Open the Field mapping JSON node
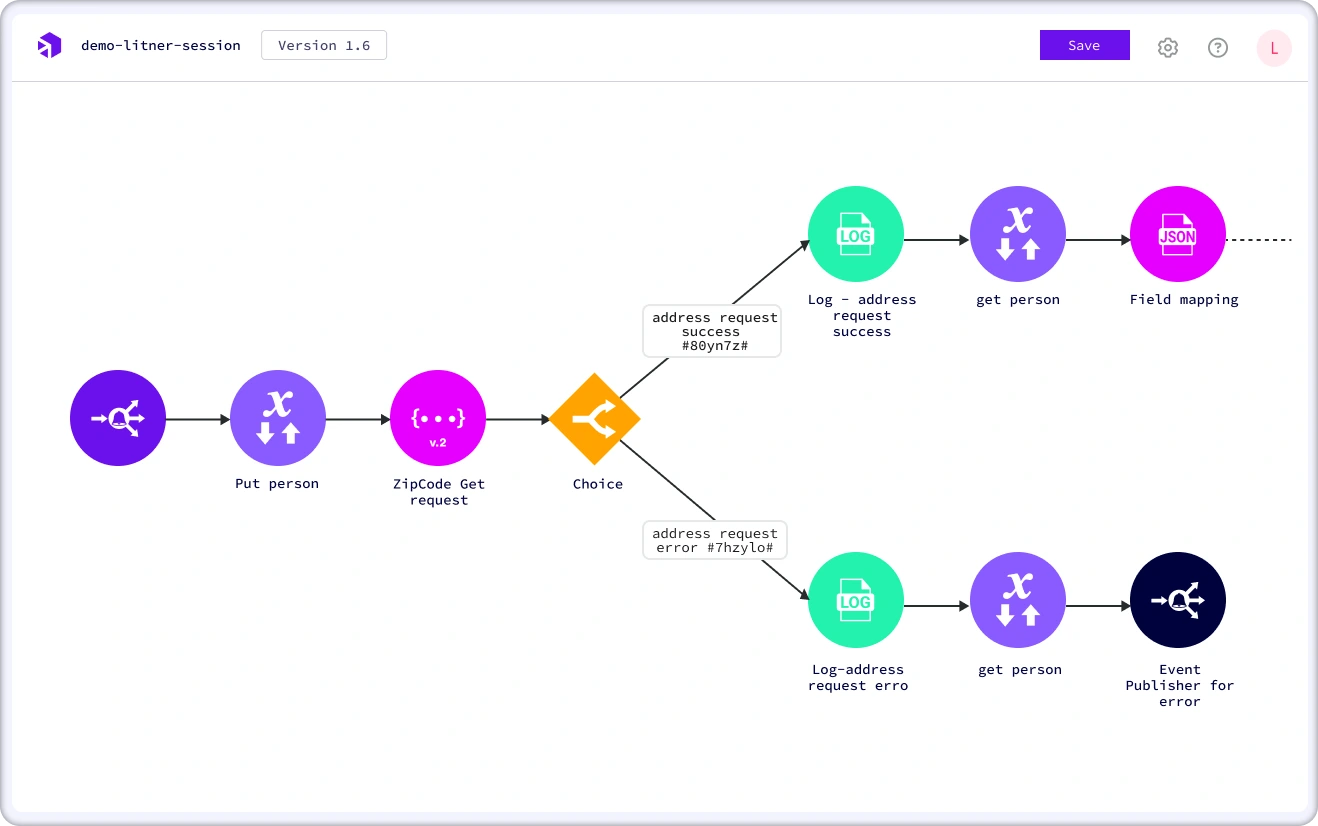This screenshot has height=826, width=1318. click(1178, 234)
